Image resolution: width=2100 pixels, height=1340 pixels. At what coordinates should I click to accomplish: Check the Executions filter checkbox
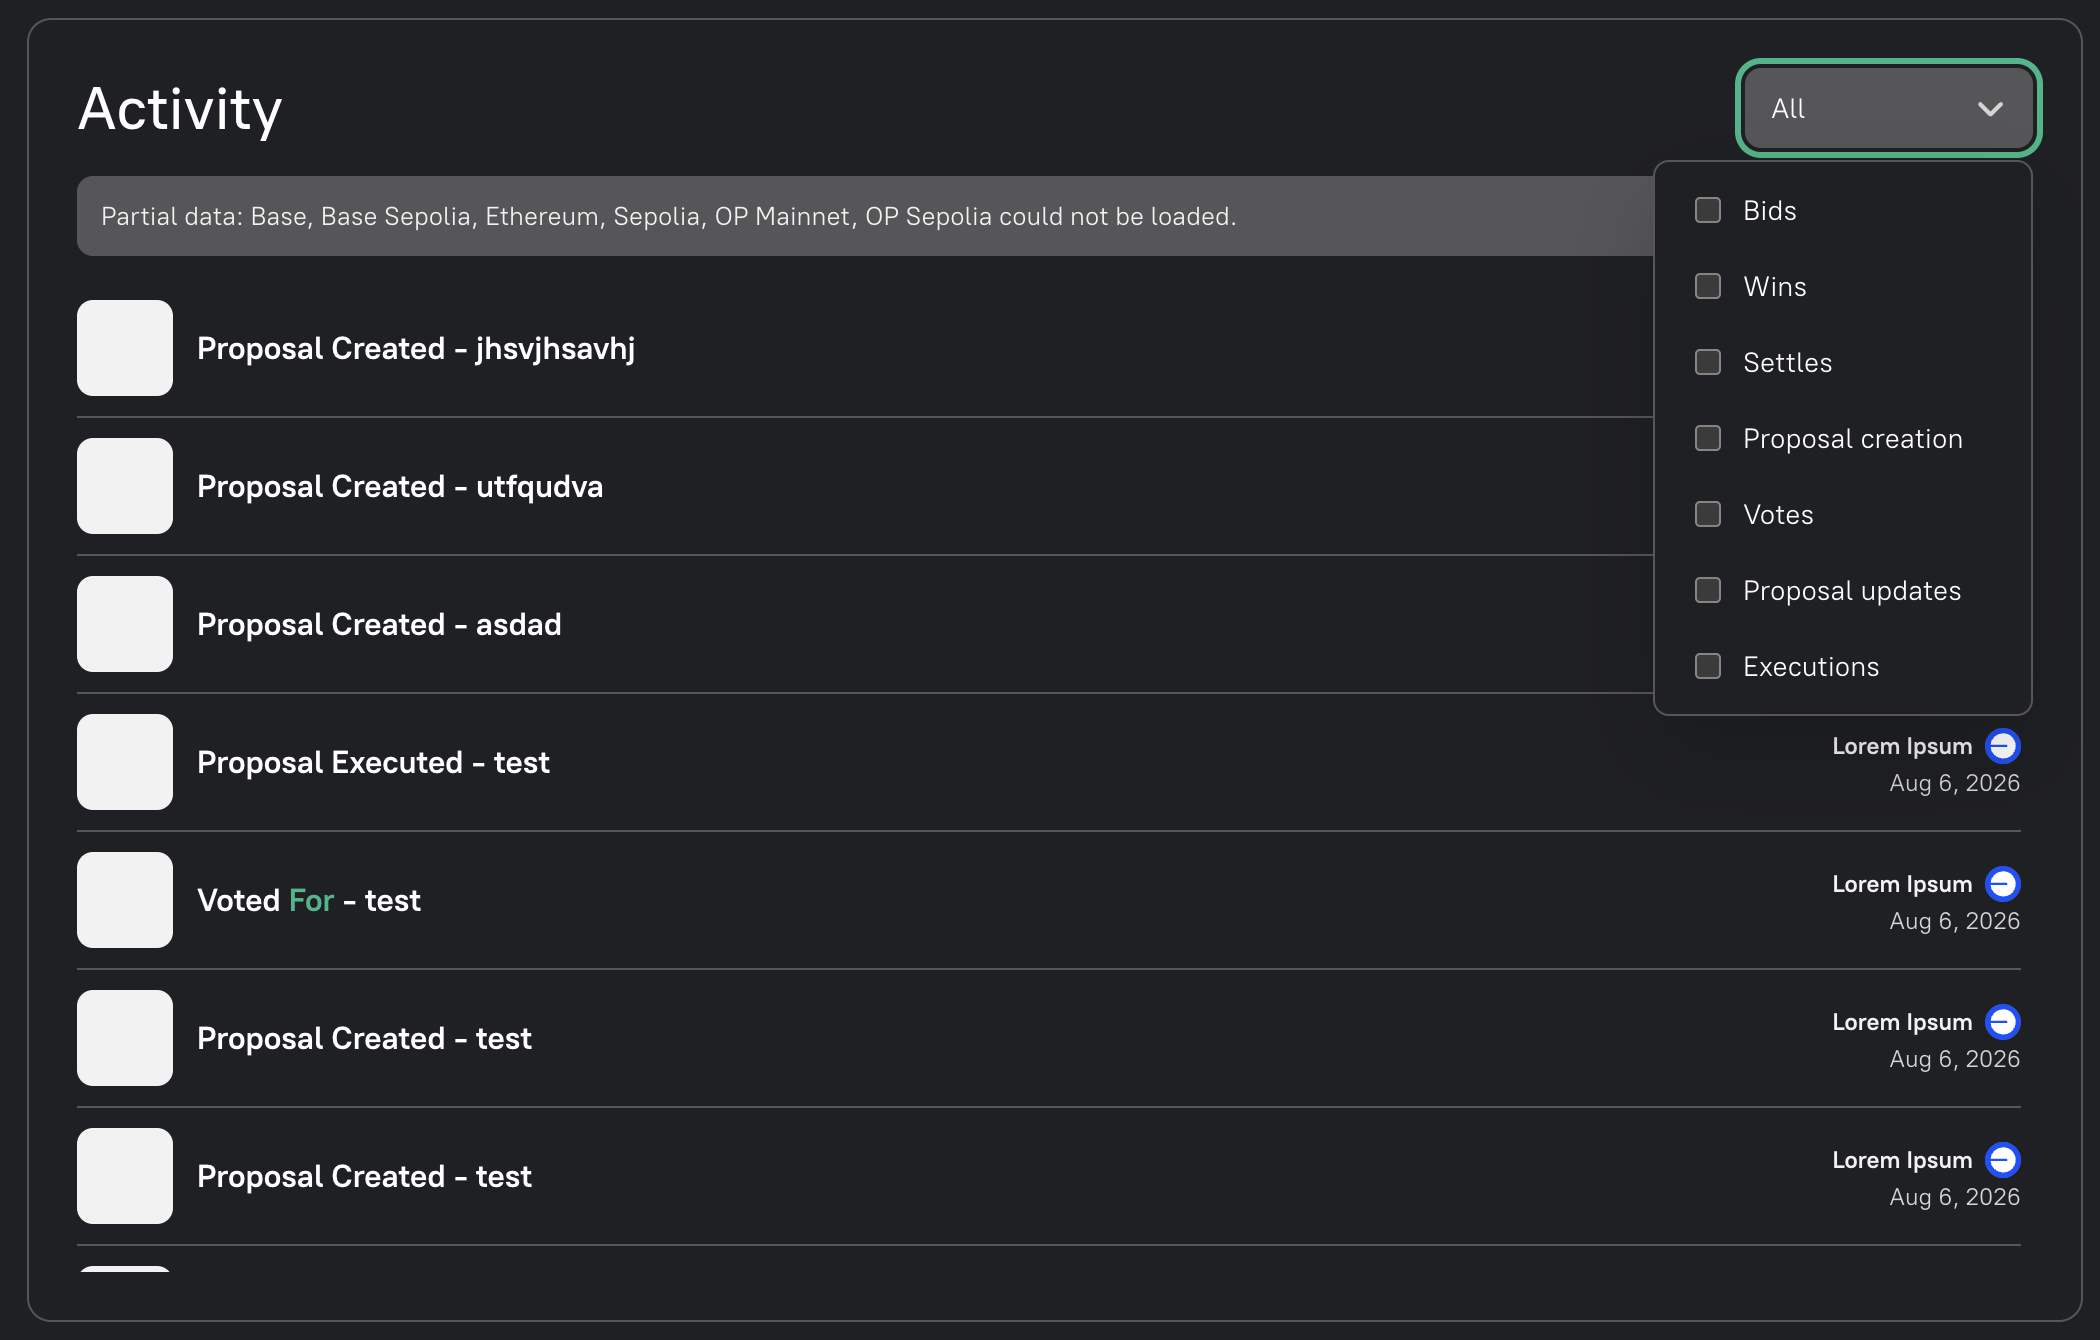1708,666
